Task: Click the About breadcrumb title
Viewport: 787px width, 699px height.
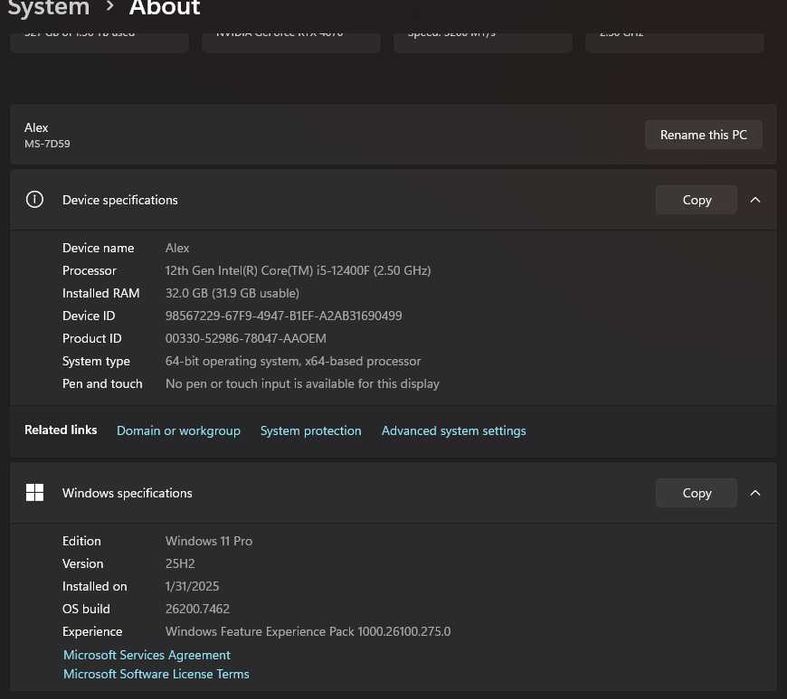Action: [165, 8]
